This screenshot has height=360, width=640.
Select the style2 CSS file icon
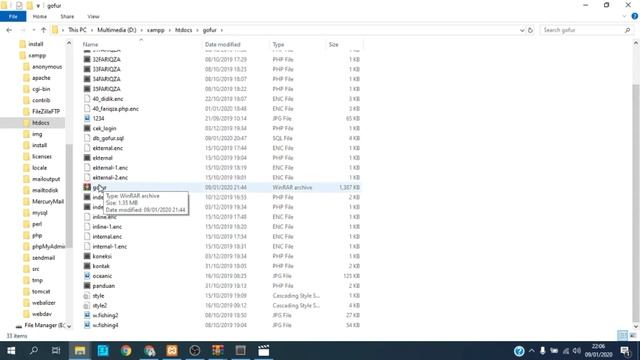click(x=87, y=305)
